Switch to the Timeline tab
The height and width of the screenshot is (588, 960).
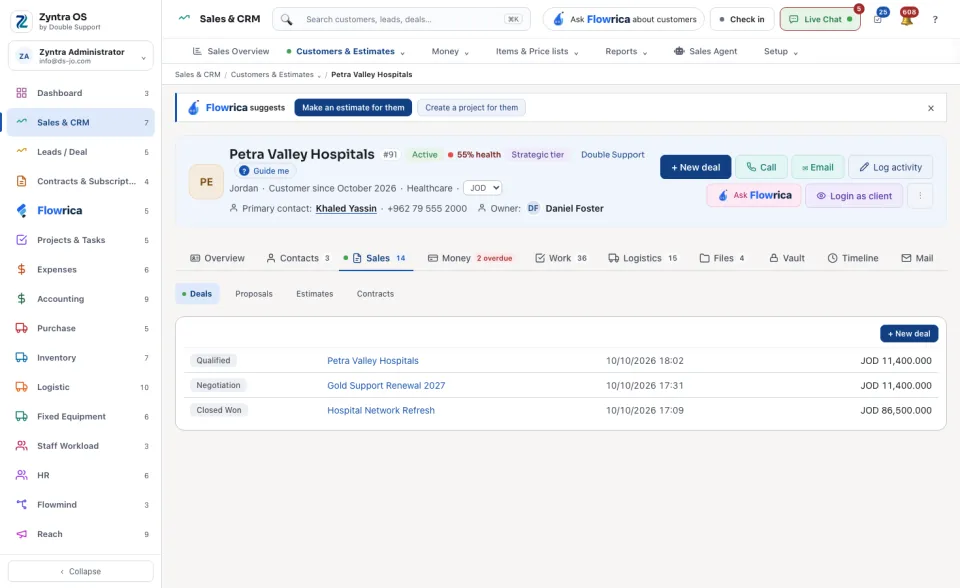point(853,258)
